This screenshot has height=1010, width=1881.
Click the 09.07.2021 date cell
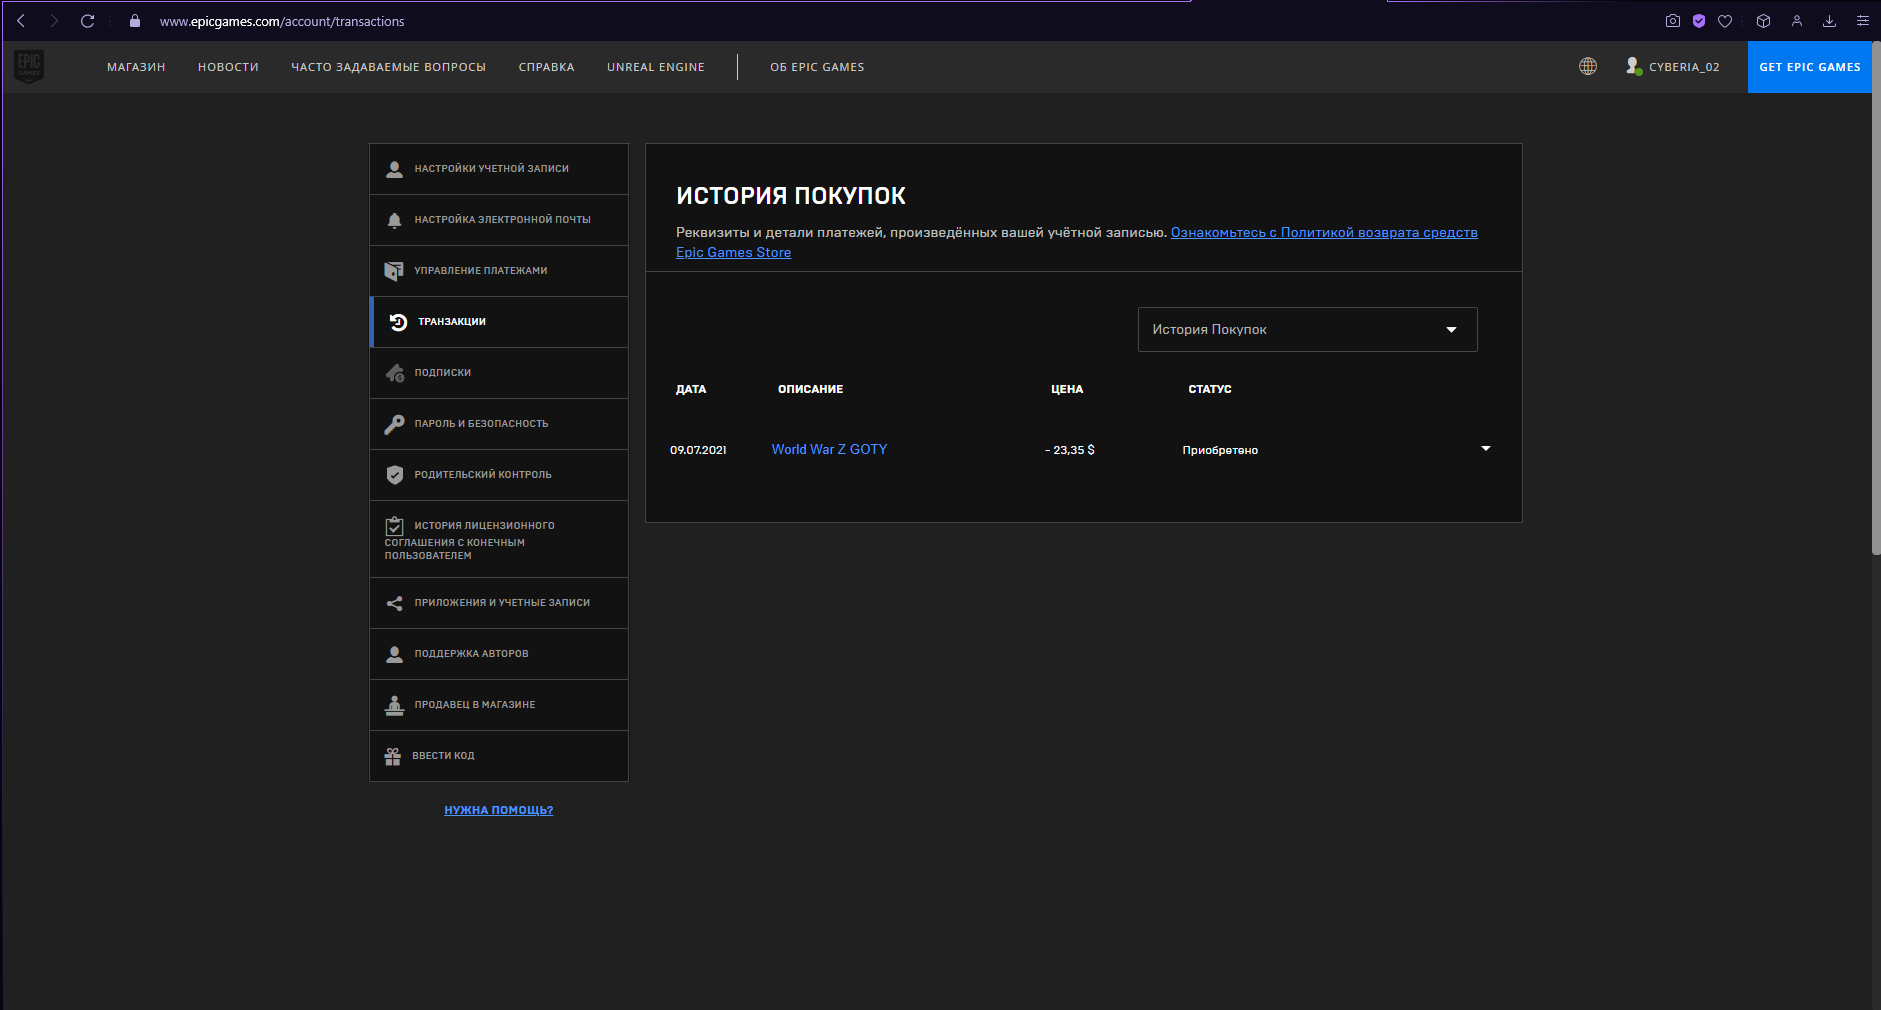click(x=698, y=450)
